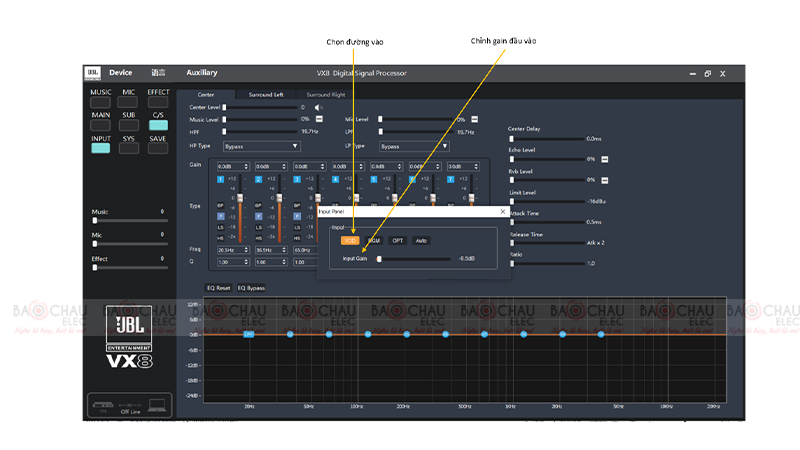Select VOD as the input source
Viewport: 800px width, 450px height.
[350, 241]
